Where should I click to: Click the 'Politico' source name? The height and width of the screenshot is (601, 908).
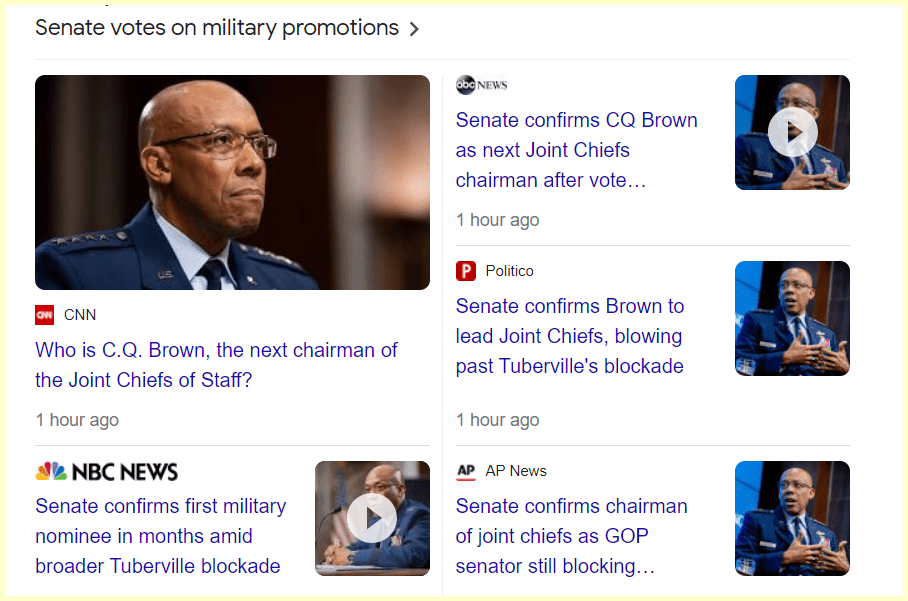(510, 271)
